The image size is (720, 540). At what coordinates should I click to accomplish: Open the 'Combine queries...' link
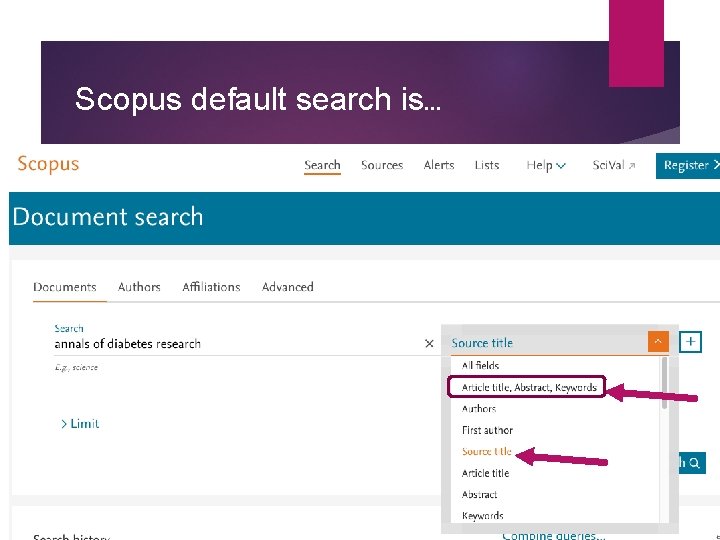point(554,535)
